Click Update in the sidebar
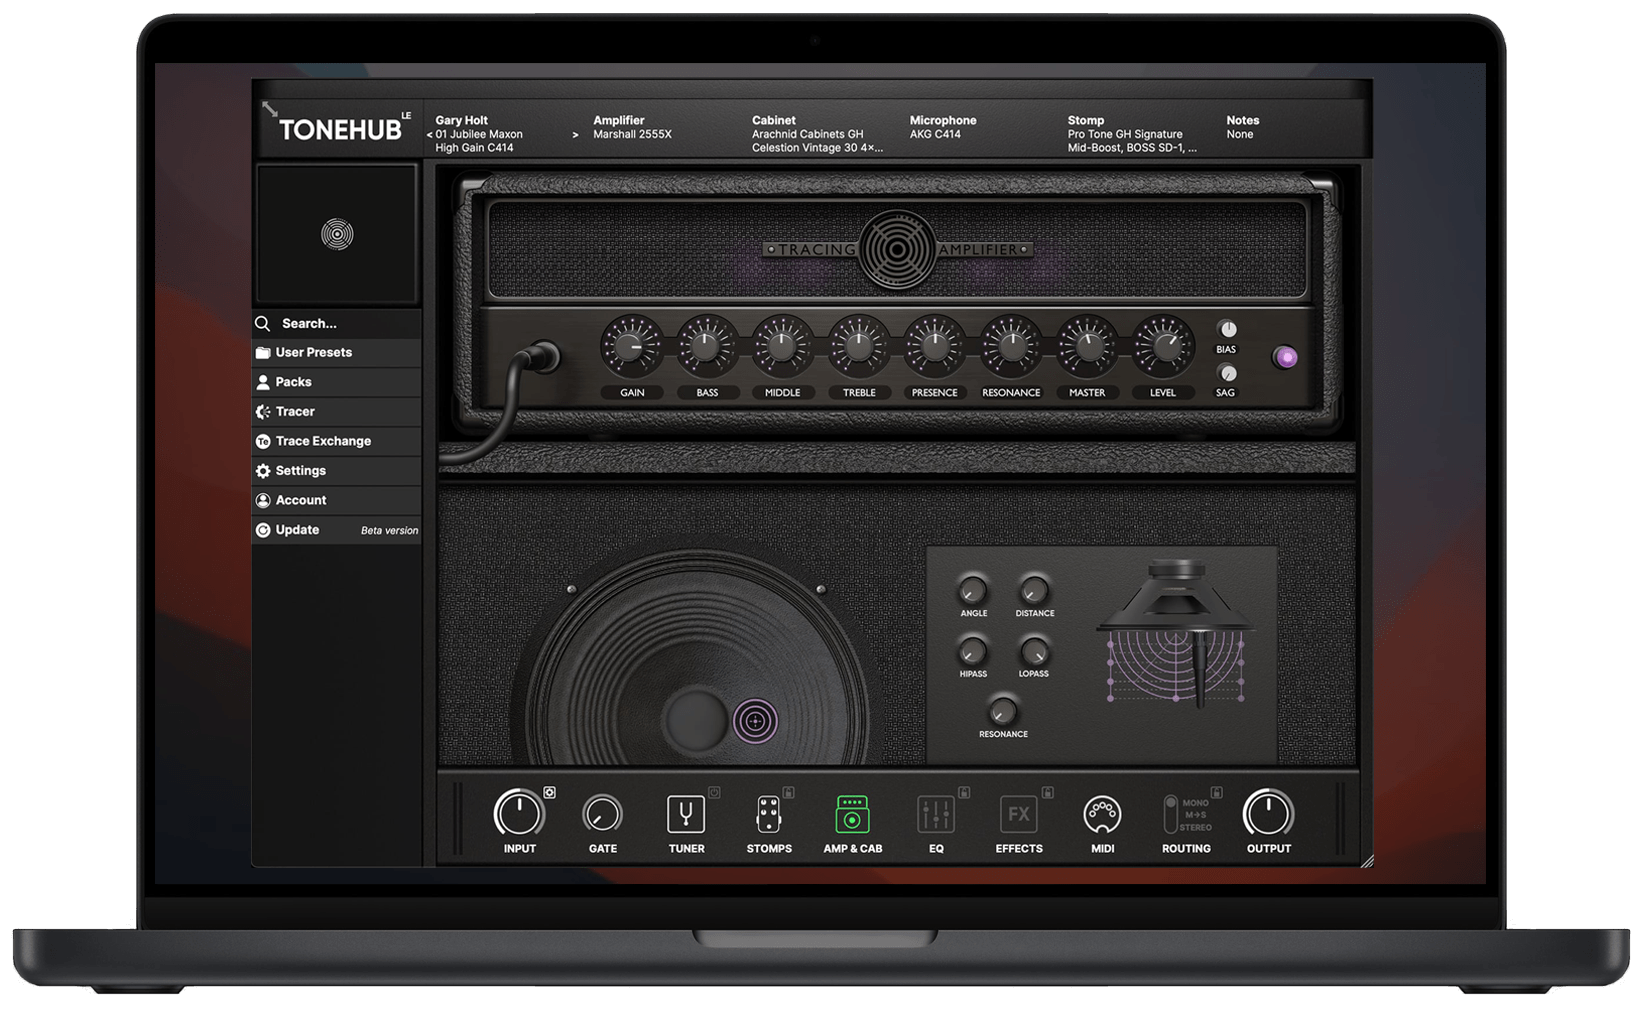The height and width of the screenshot is (1012, 1642). (337, 530)
